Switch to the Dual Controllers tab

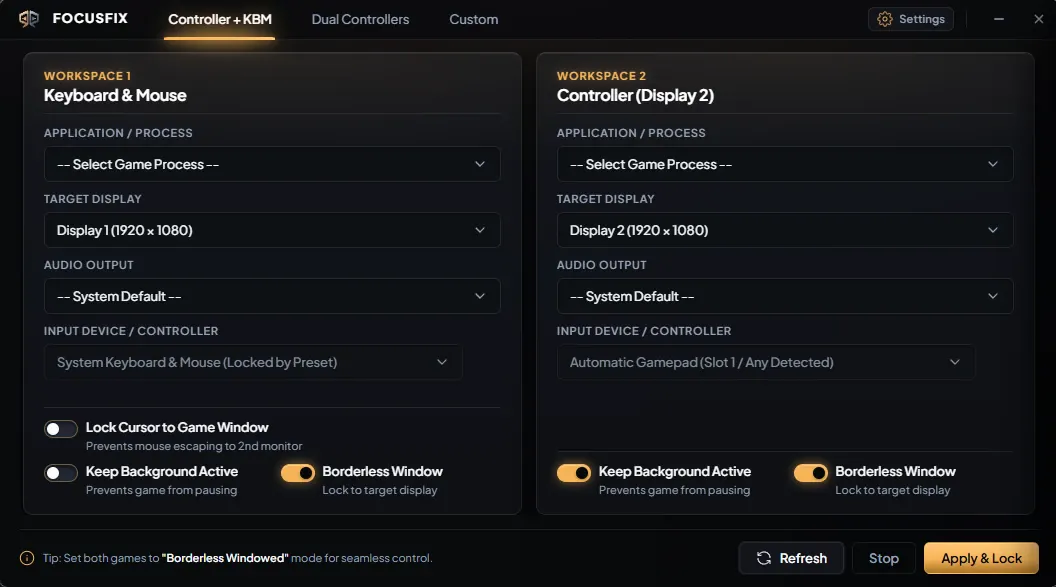tap(360, 20)
